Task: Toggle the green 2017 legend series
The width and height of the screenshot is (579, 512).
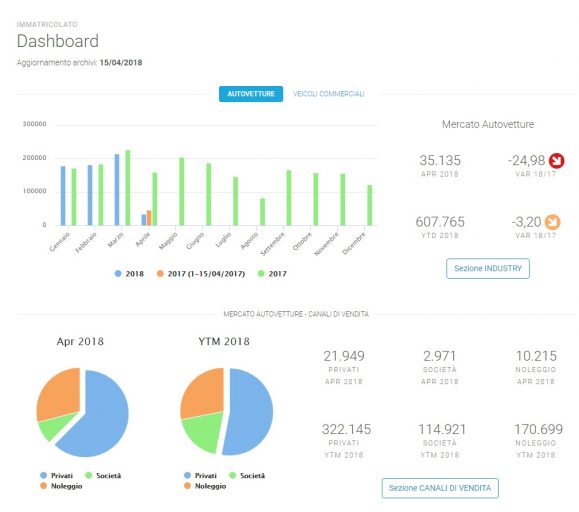Action: pos(272,274)
